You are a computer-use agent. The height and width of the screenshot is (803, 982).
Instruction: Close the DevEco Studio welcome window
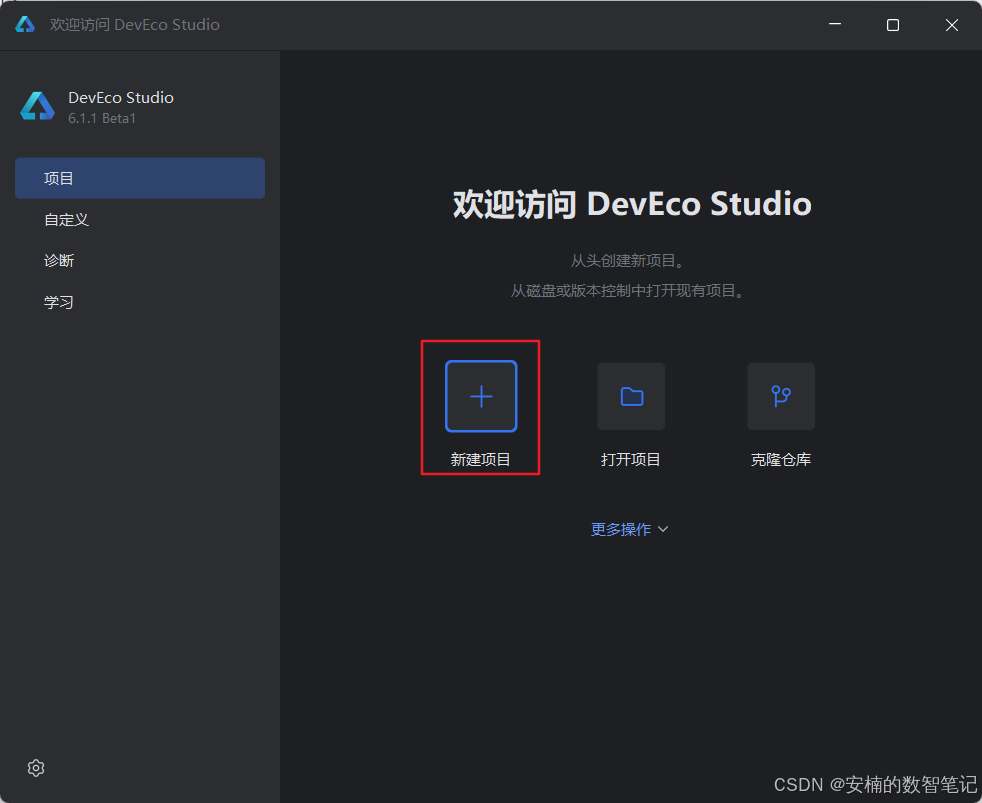951,24
